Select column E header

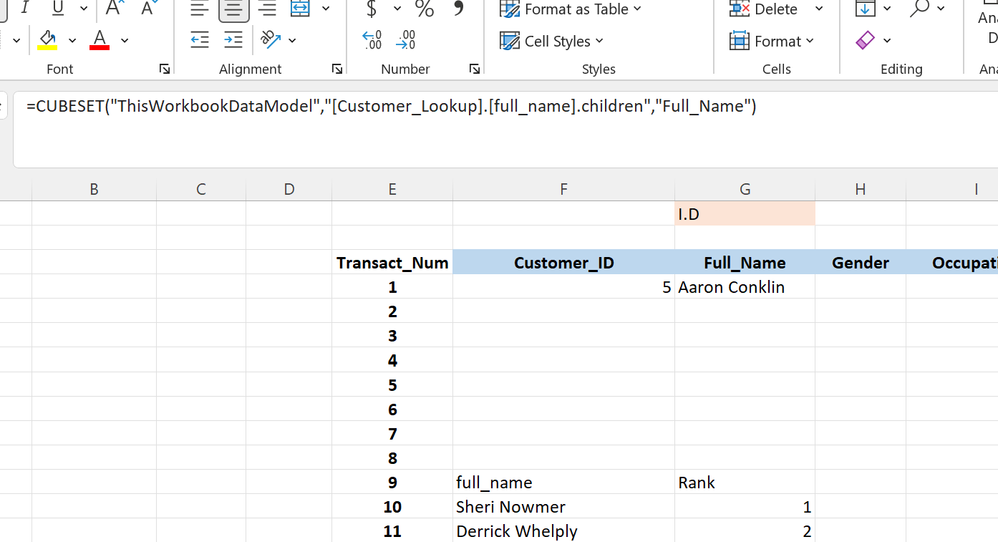pyautogui.click(x=392, y=189)
